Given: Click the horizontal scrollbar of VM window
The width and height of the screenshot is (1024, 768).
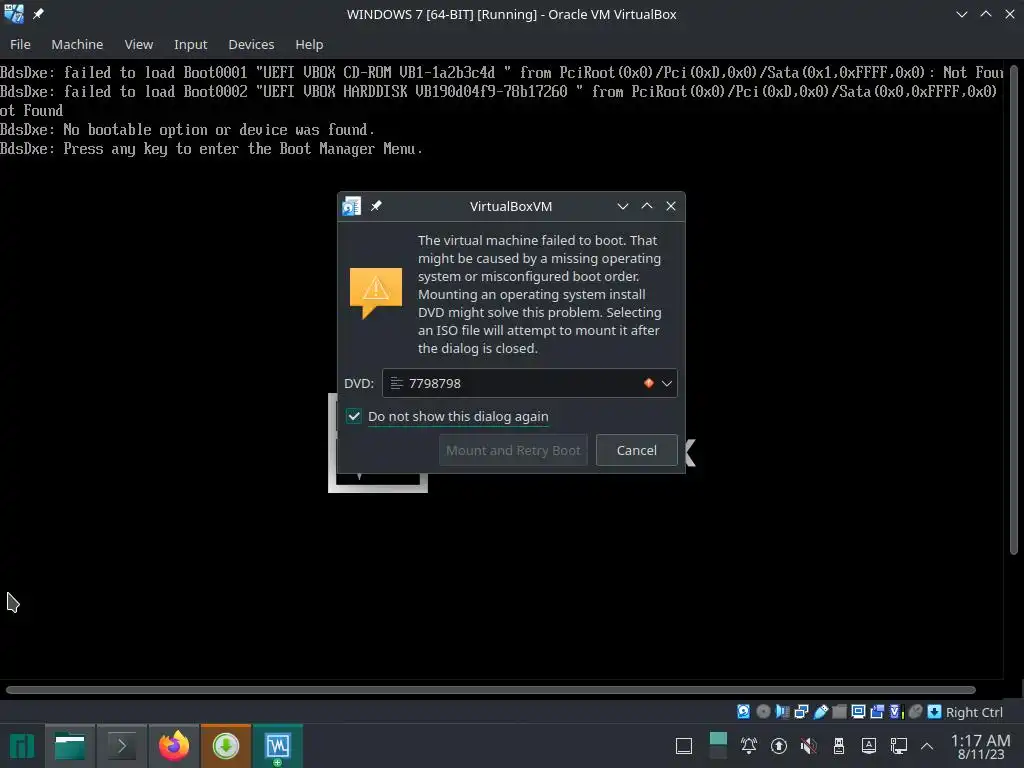Looking at the screenshot, I should coord(490,690).
